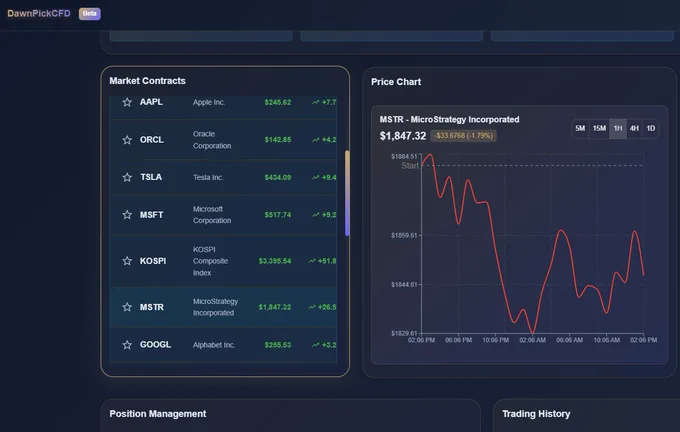
Task: Click the Market Contracts heading
Action: point(147,81)
